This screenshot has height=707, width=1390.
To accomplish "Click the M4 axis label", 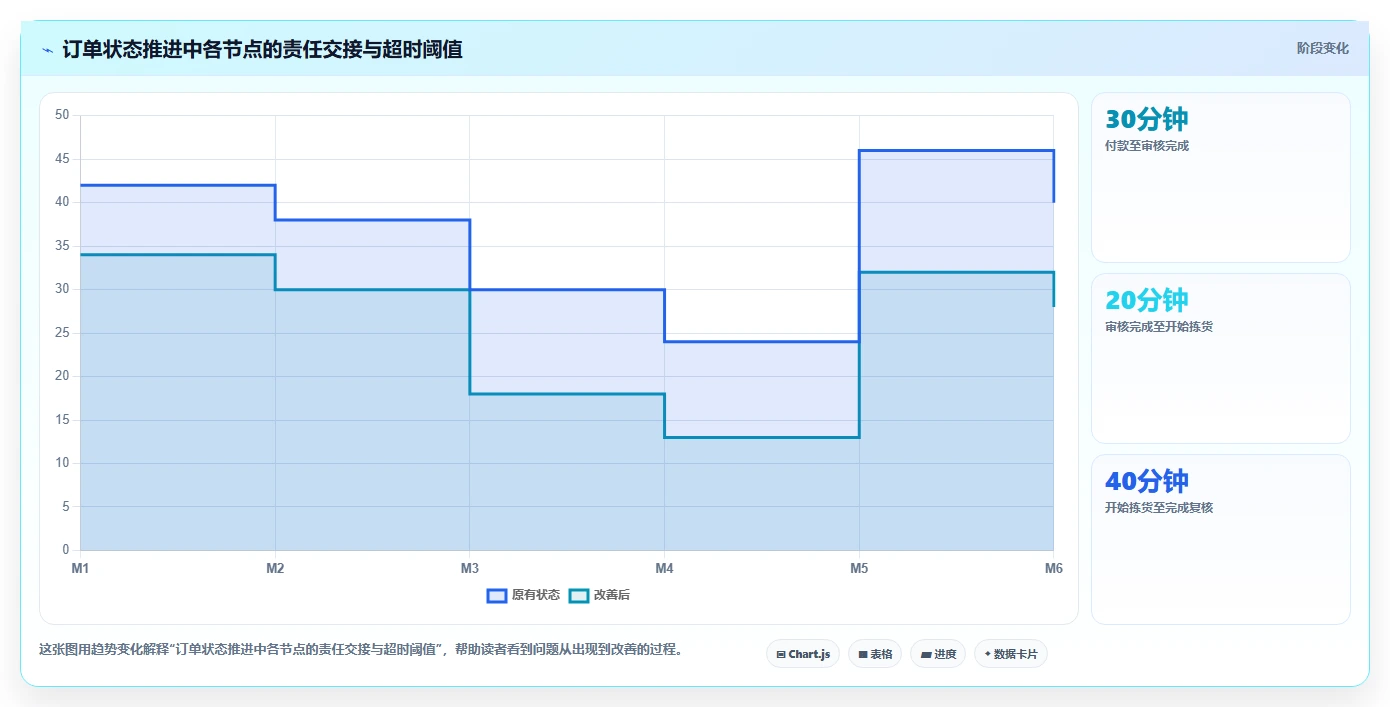I will point(664,568).
